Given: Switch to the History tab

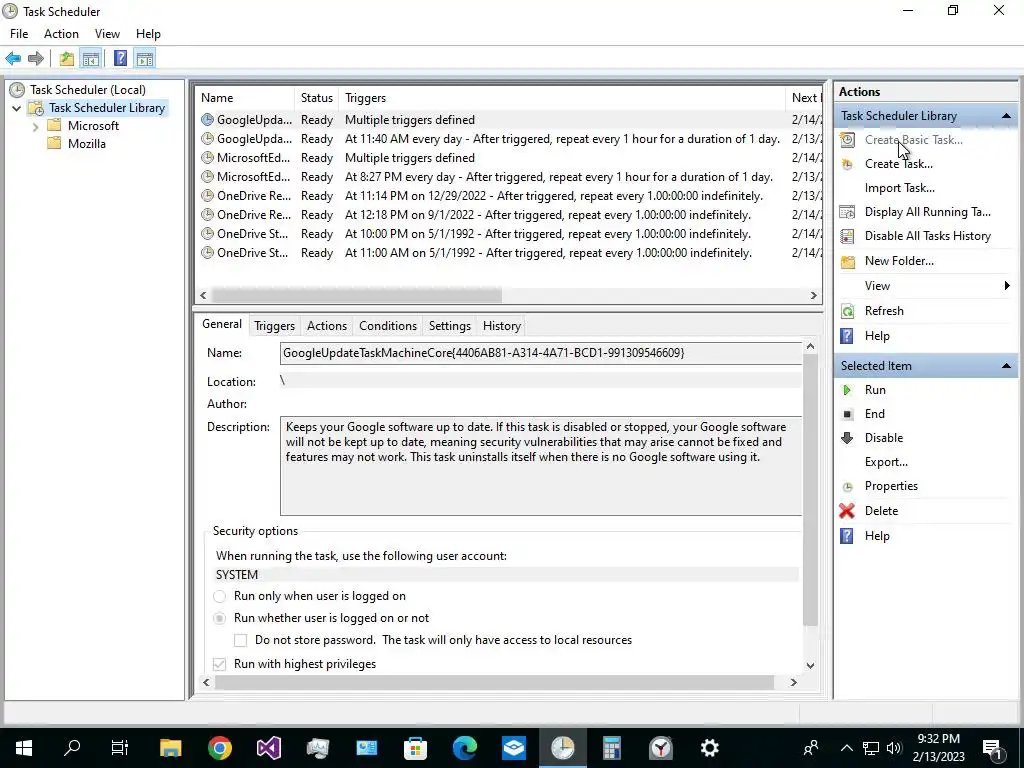Looking at the screenshot, I should (502, 326).
